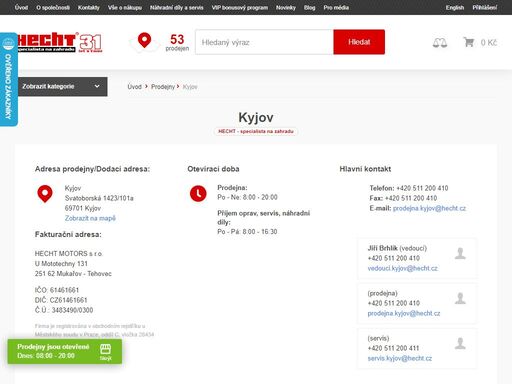Open the Novinky menu item
Image resolution: width=512 pixels, height=384 pixels.
click(x=286, y=7)
